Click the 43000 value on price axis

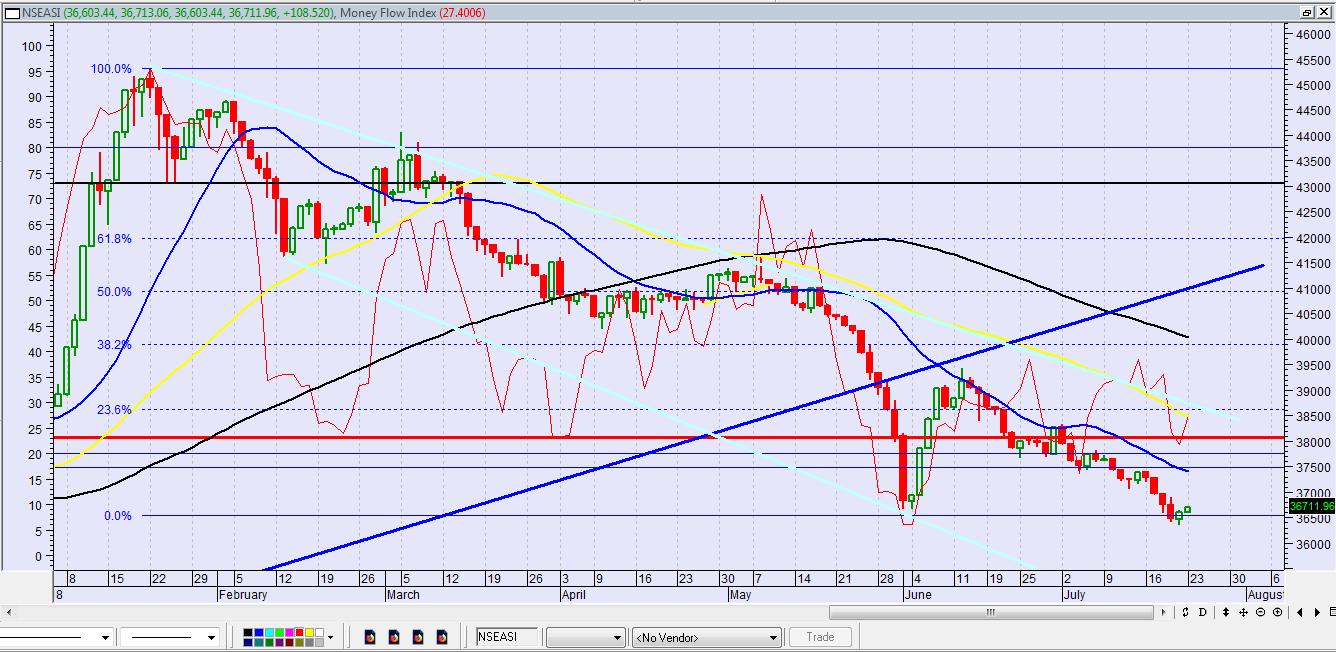pos(1312,188)
